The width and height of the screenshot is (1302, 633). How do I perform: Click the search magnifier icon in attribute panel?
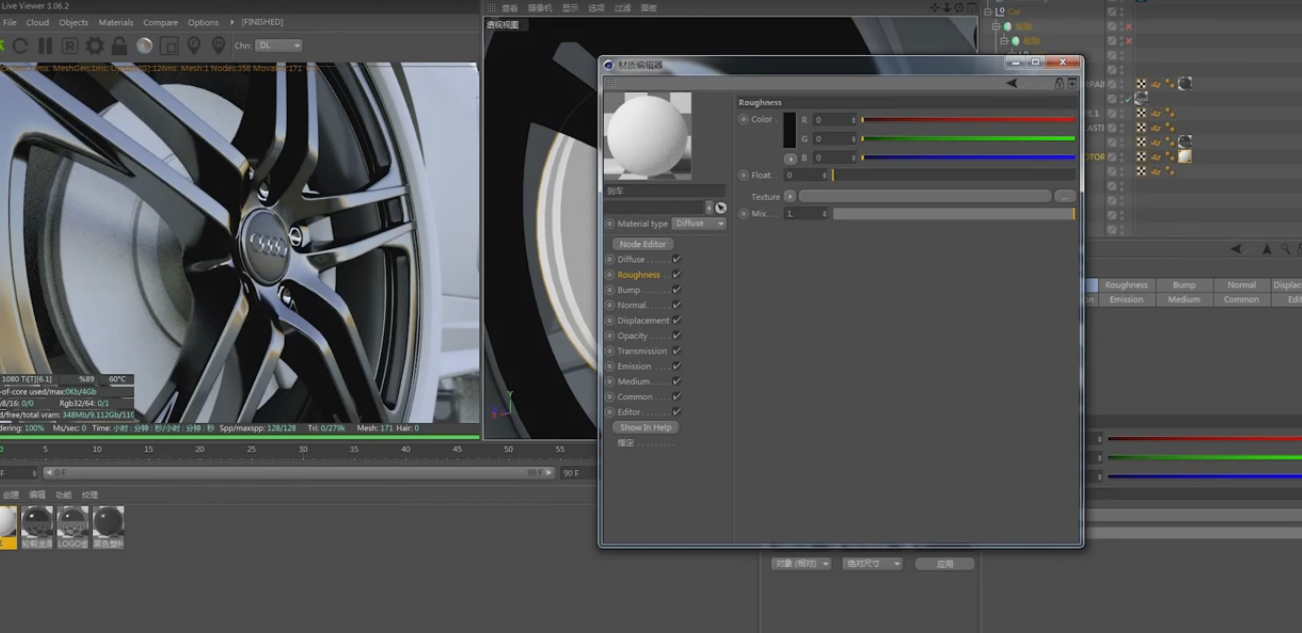coord(1285,249)
